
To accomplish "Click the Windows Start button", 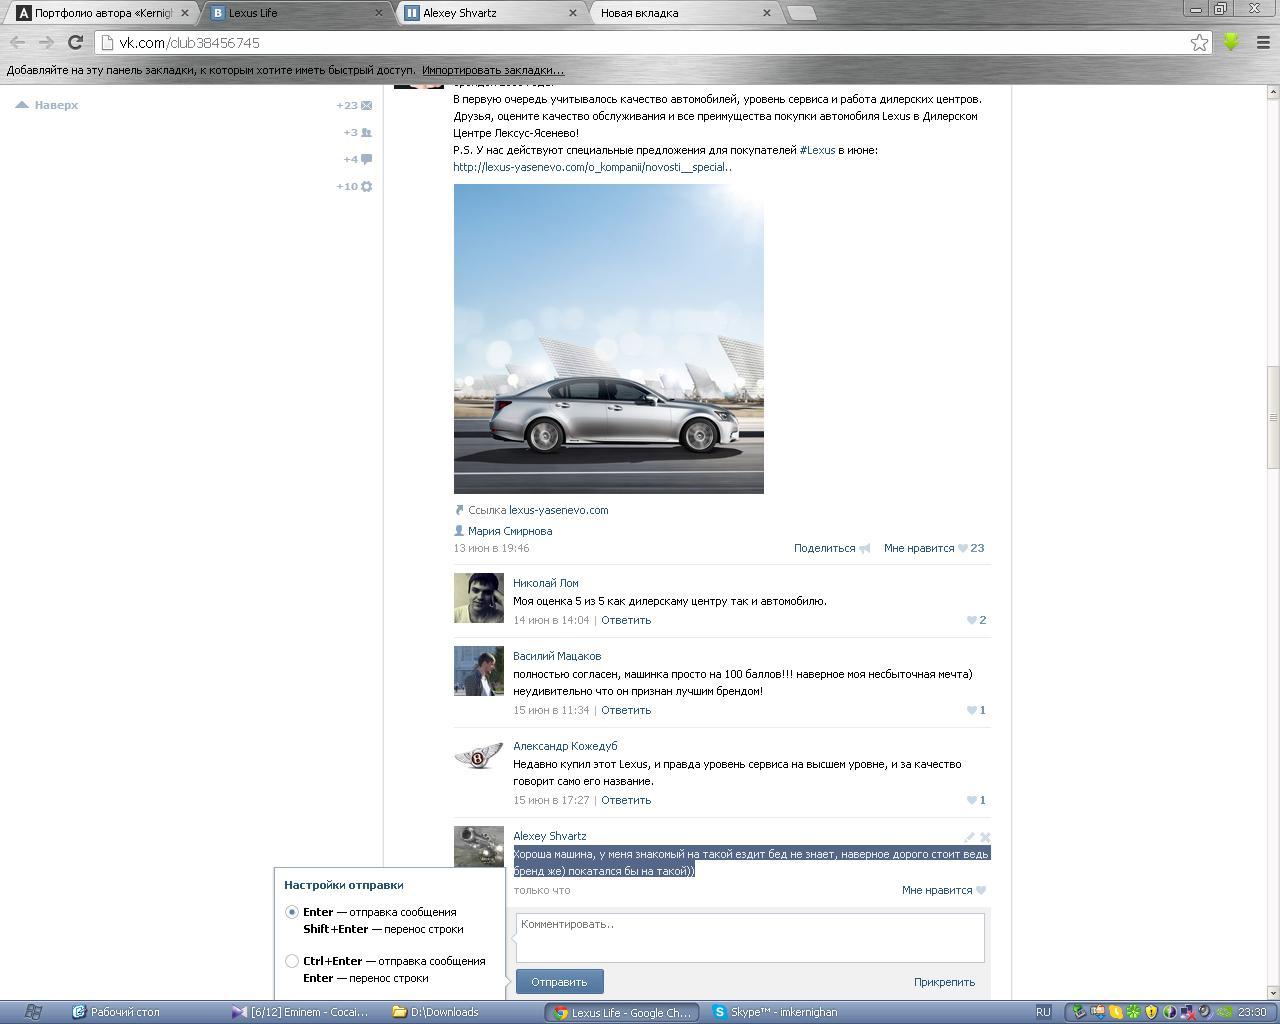I will pos(32,1012).
